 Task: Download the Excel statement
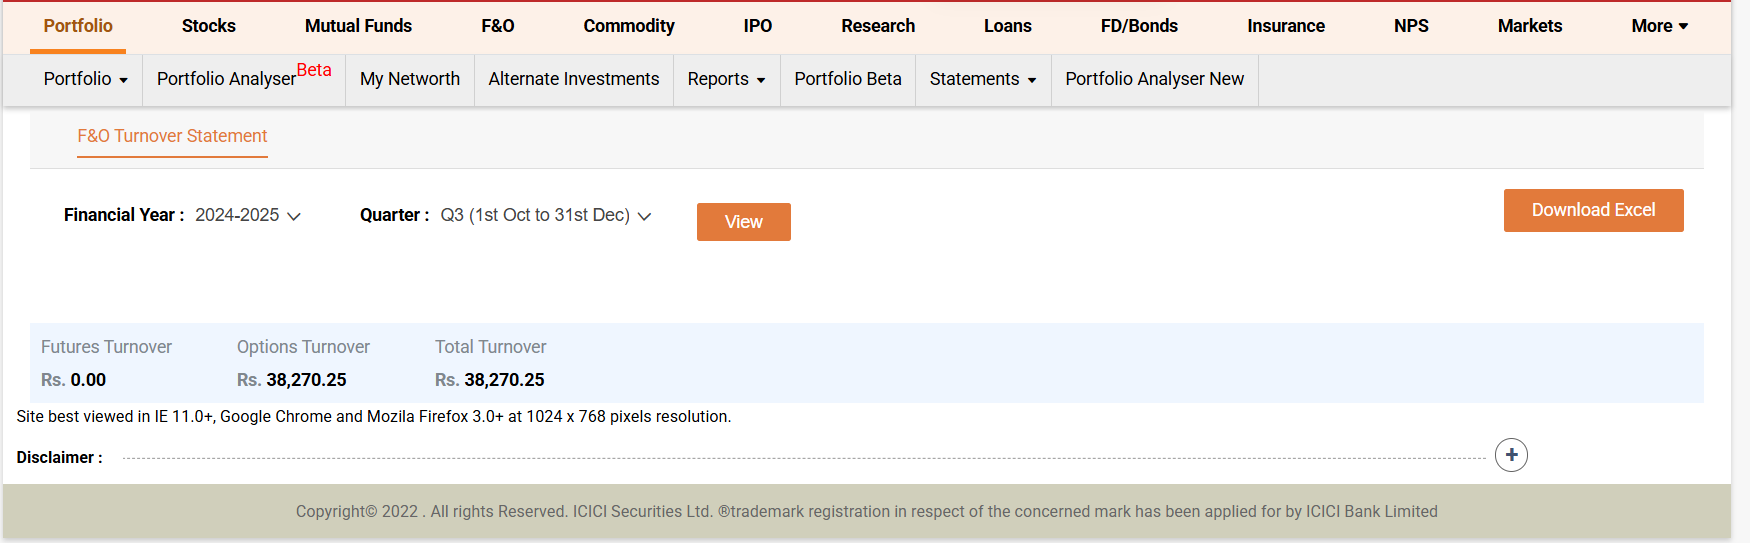click(1593, 210)
